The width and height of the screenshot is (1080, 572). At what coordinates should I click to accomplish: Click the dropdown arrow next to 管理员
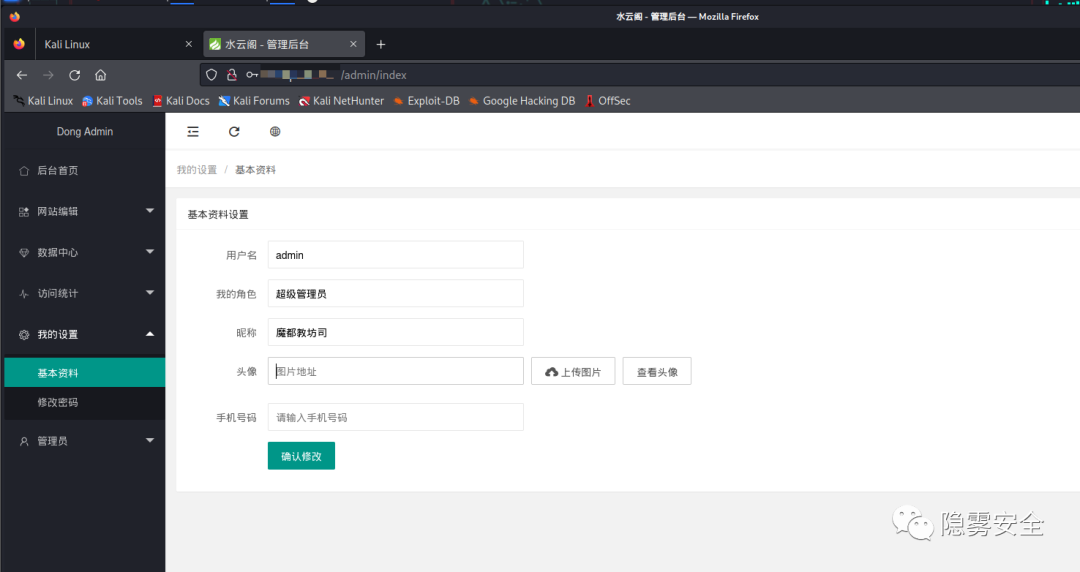150,440
